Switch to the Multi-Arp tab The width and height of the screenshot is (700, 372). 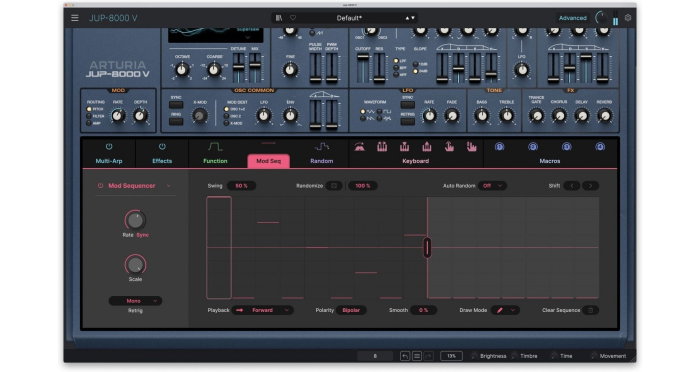(x=109, y=161)
